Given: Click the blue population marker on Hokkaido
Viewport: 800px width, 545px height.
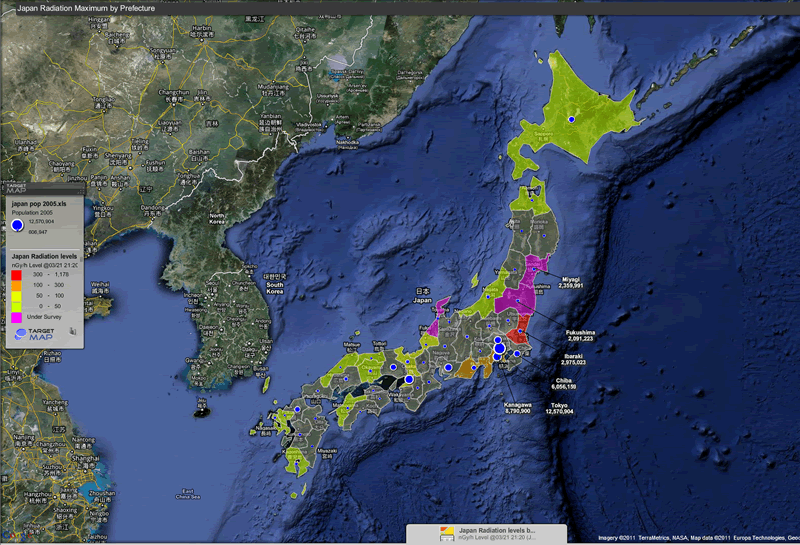Looking at the screenshot, I should point(572,119).
